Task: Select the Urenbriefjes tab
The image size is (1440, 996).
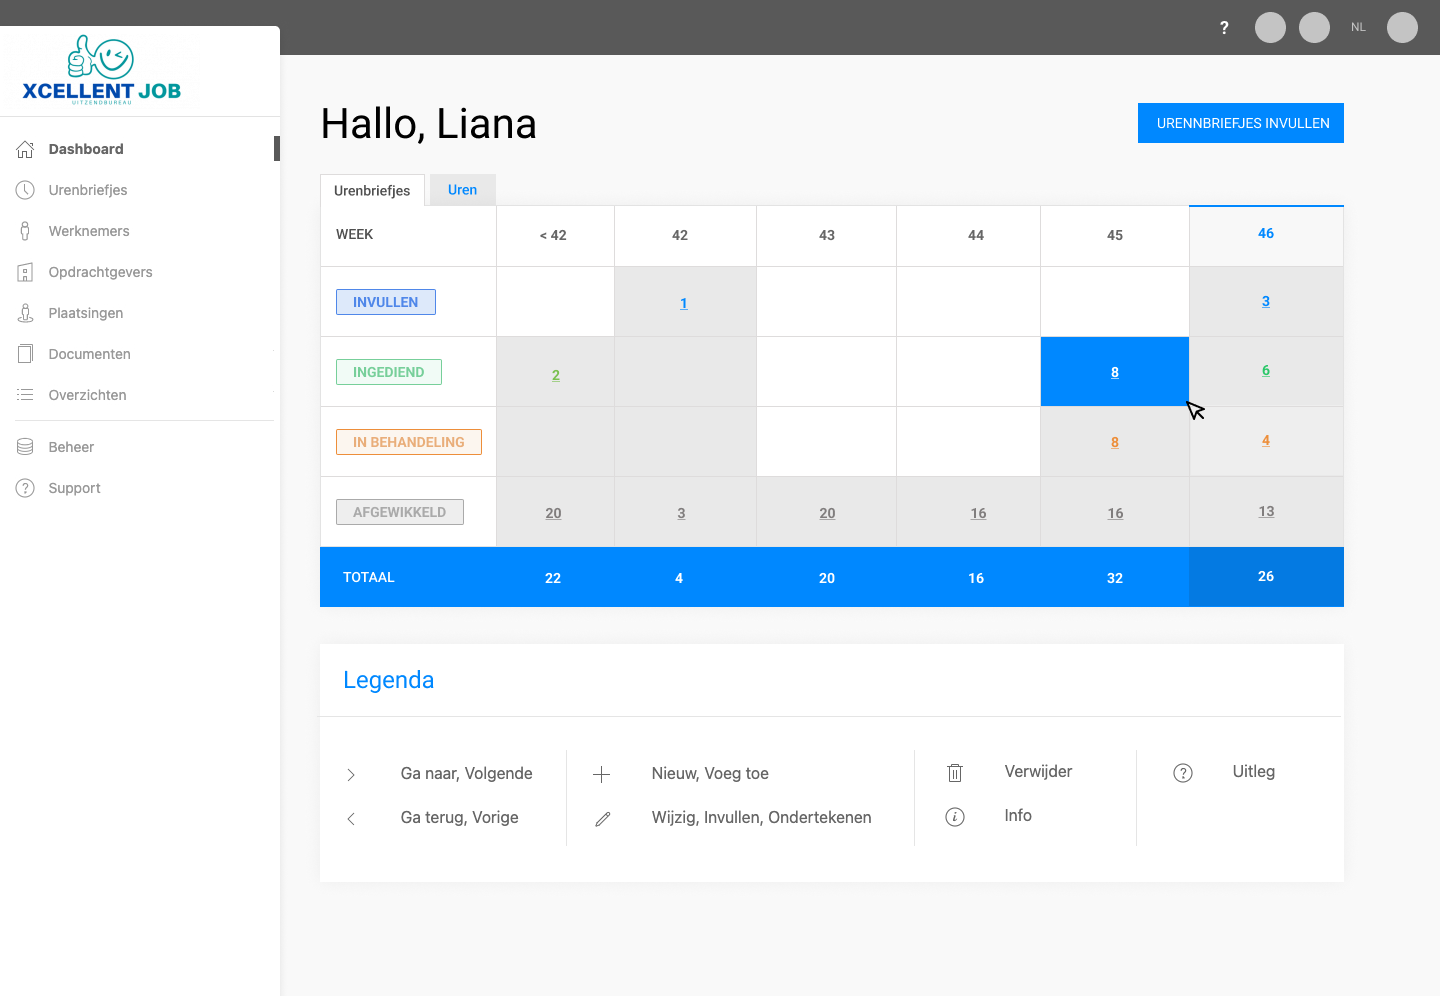Action: 372,191
